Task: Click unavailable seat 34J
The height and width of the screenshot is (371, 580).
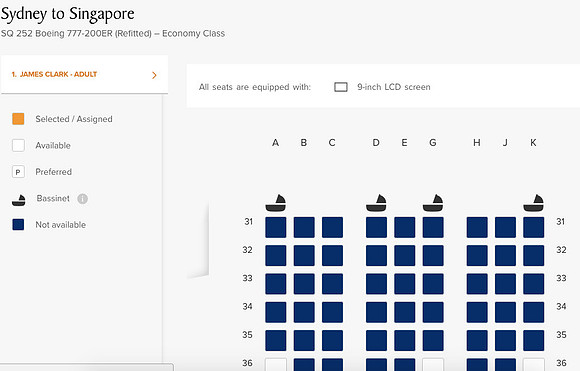Action: click(505, 312)
